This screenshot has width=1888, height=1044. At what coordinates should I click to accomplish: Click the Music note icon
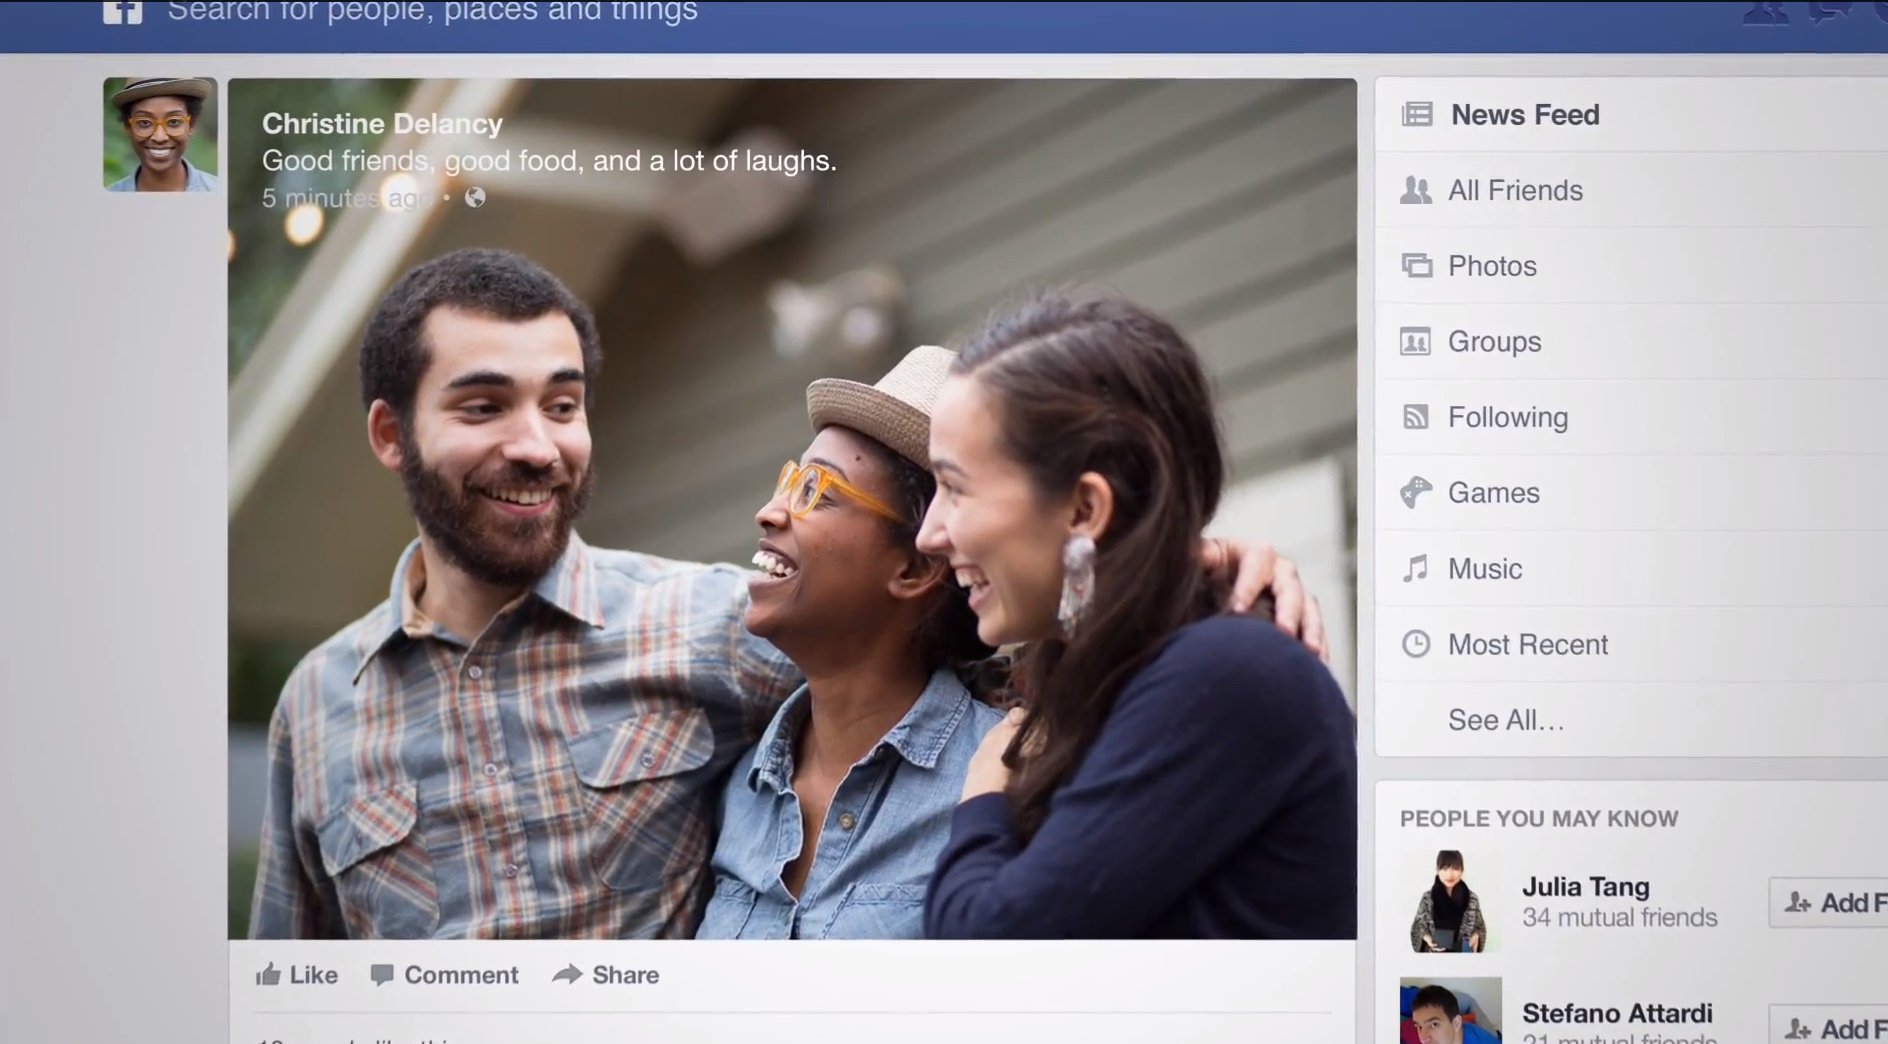click(x=1415, y=569)
